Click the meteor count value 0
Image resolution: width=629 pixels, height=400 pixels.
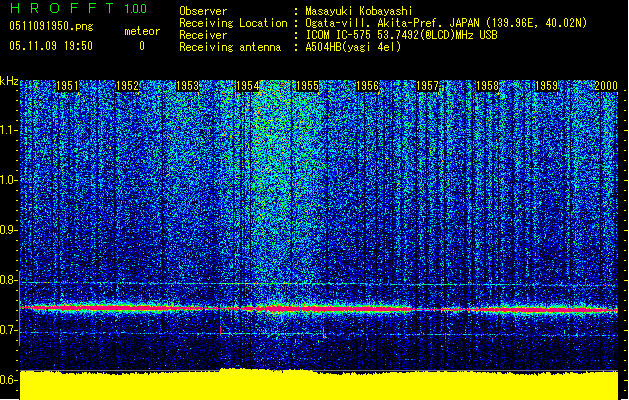142,46
